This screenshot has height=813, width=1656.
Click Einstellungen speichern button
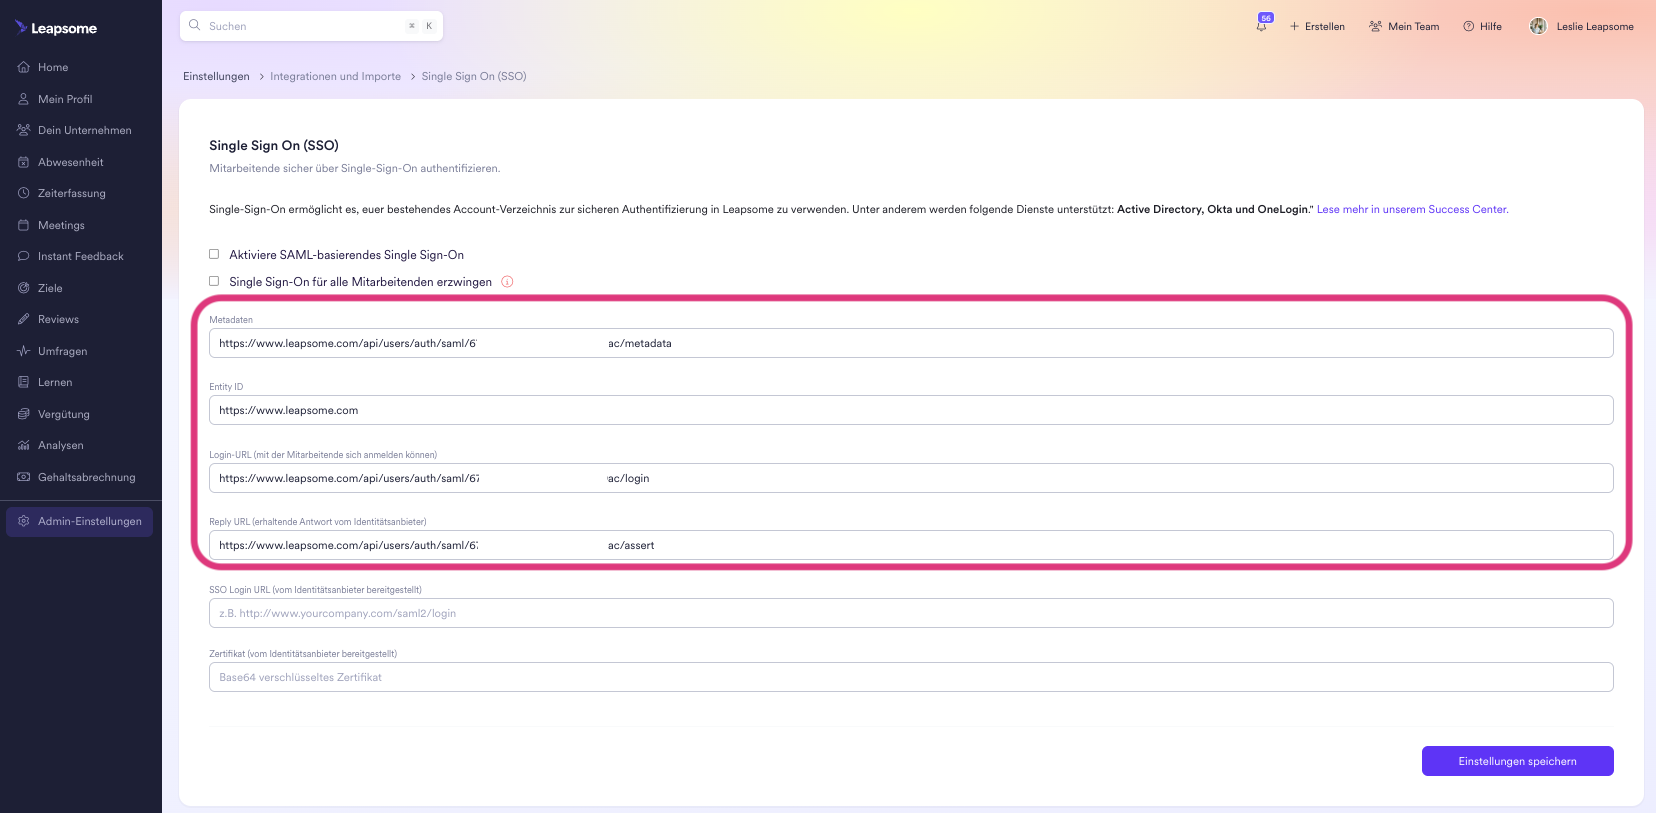pos(1517,761)
